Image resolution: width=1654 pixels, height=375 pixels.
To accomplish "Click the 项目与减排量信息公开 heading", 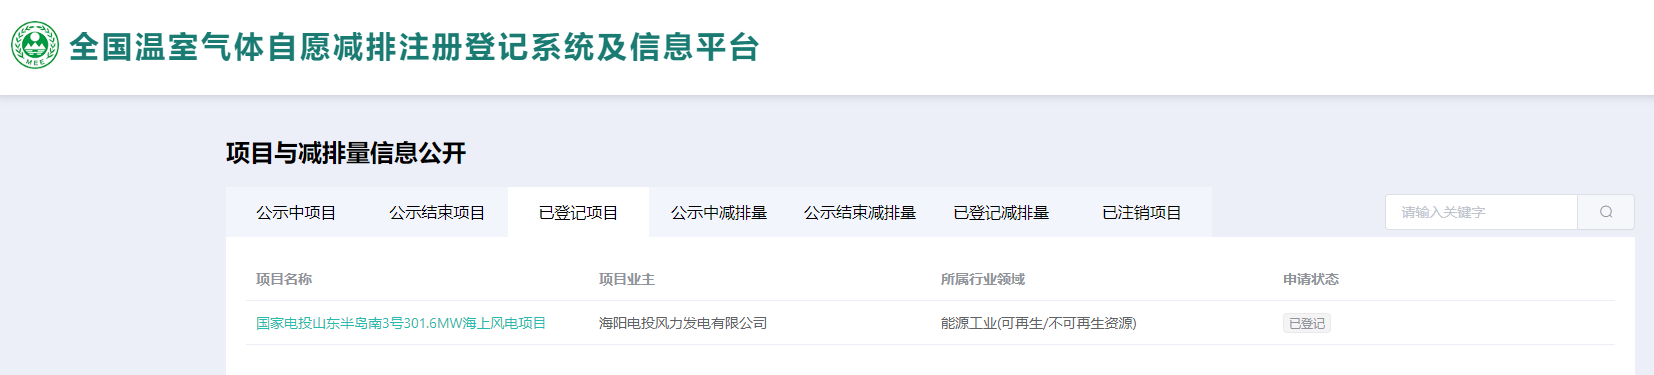I will [346, 153].
